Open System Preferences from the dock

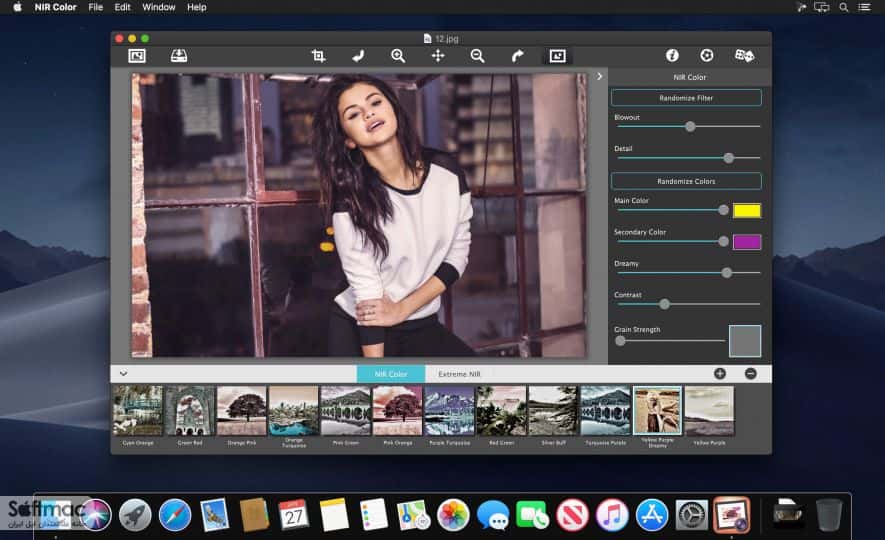(x=691, y=515)
